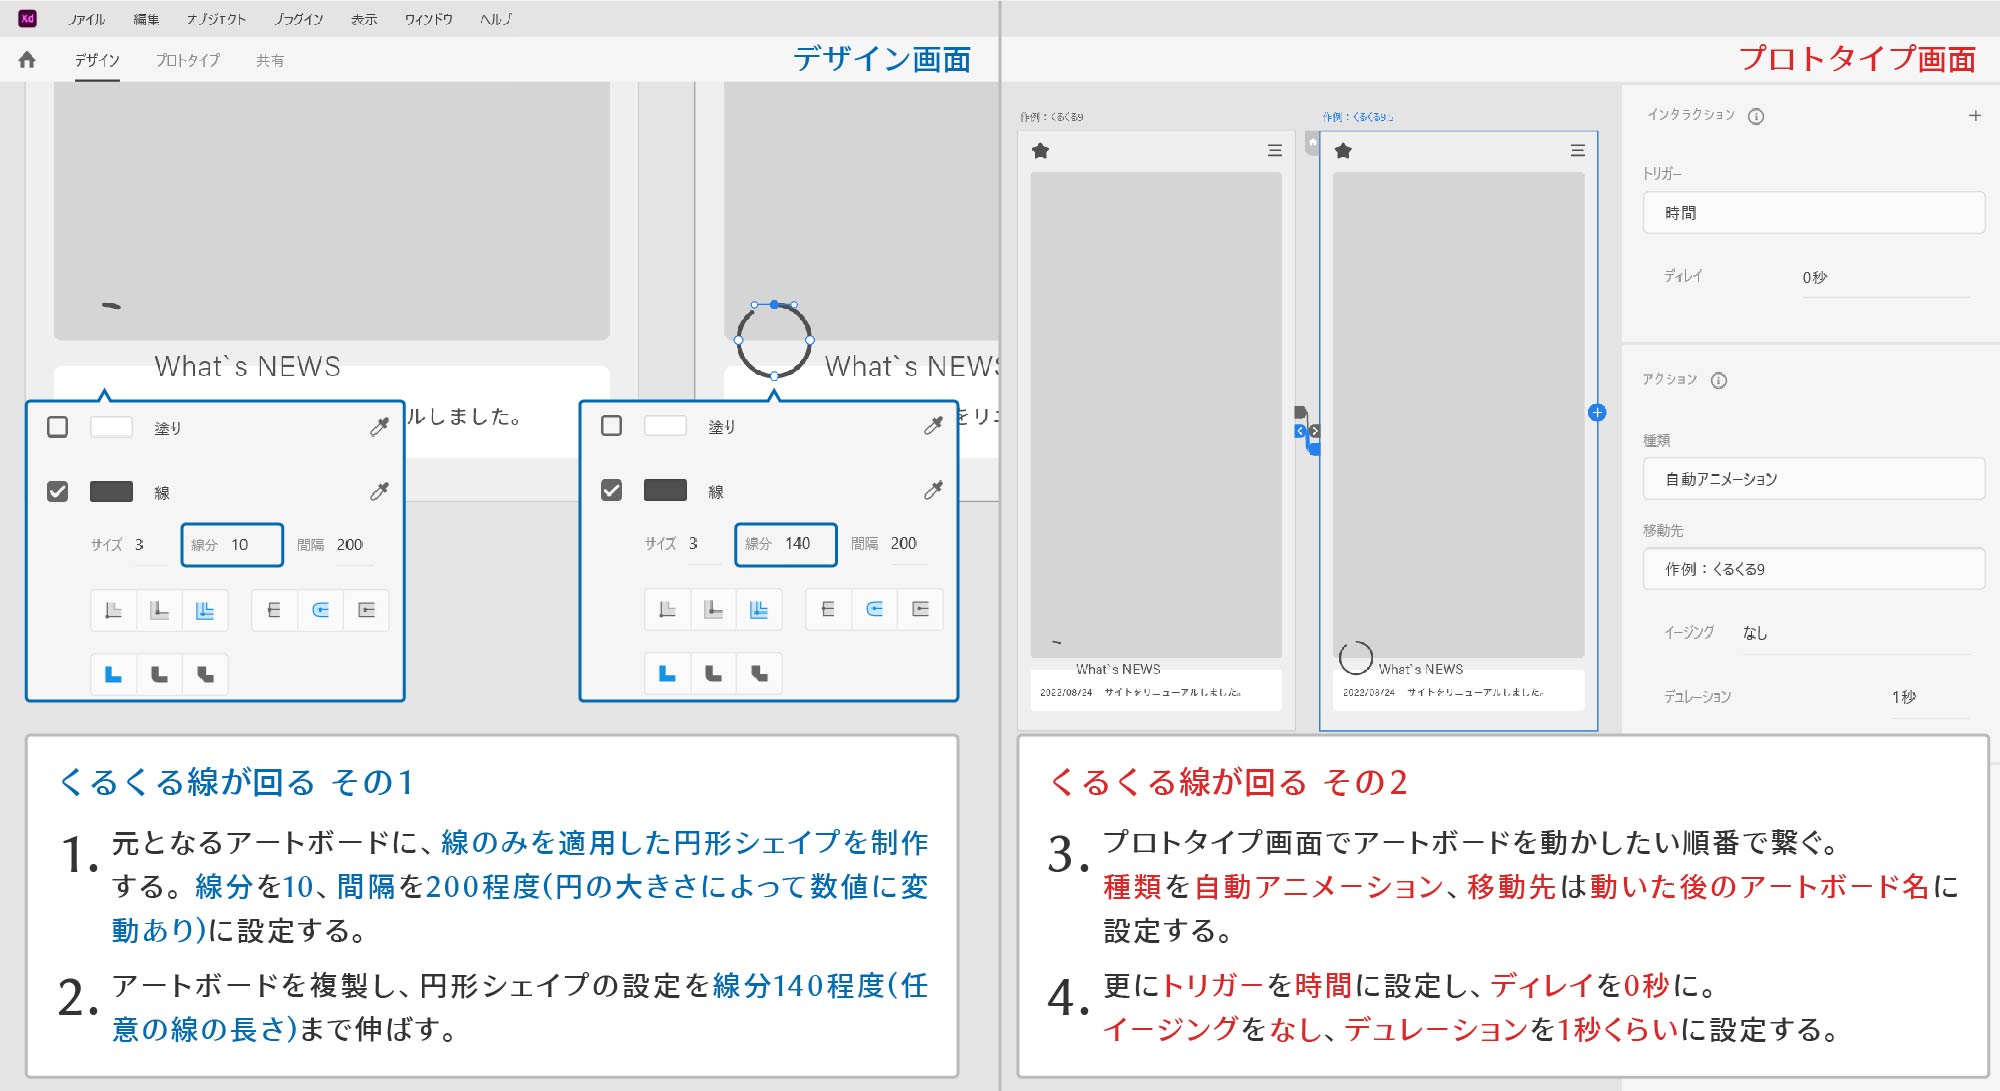
Task: Select bevel join icon in left panel
Action: [x=205, y=674]
